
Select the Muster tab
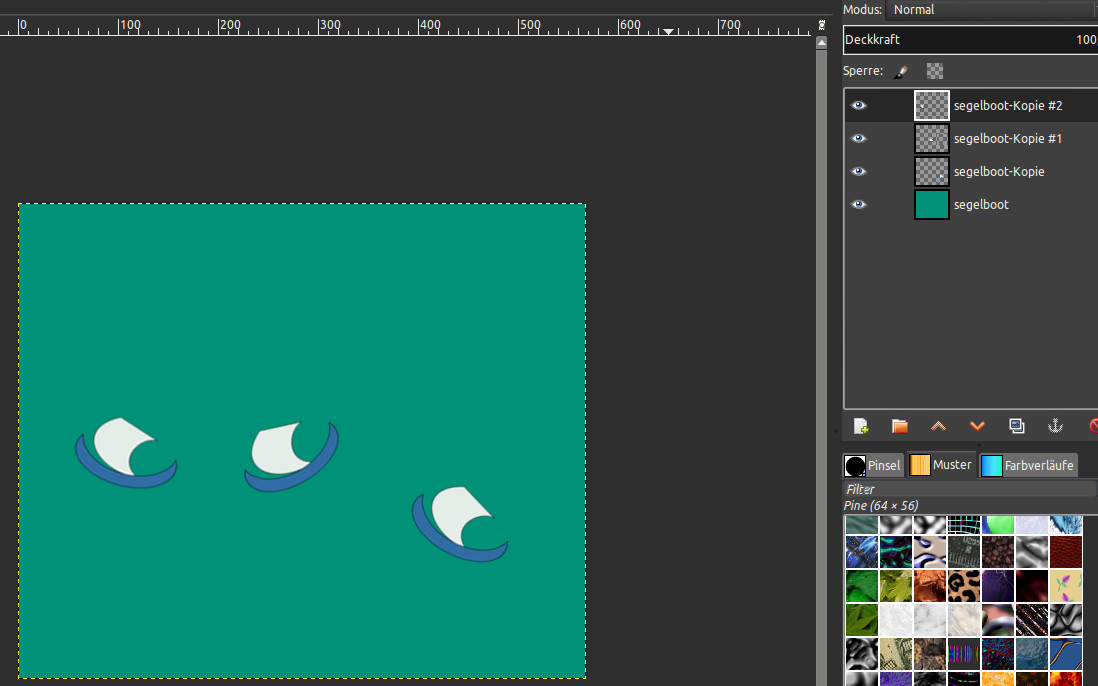941,465
